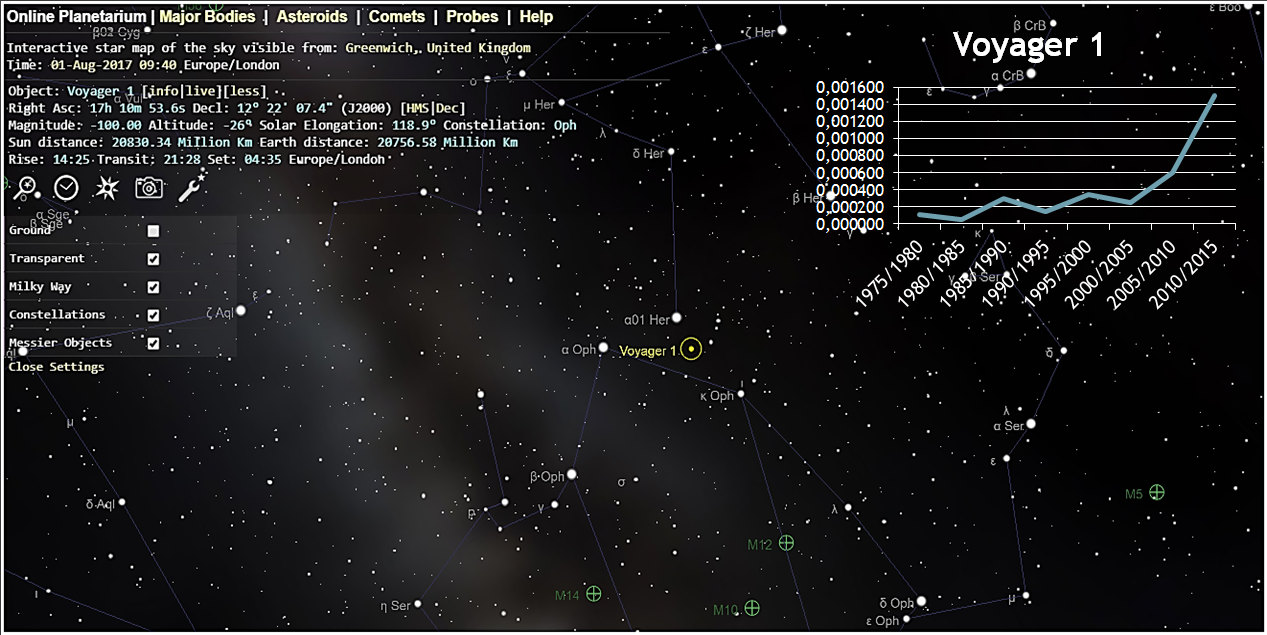Click the Dec format link
This screenshot has width=1267, height=635.
click(x=448, y=108)
